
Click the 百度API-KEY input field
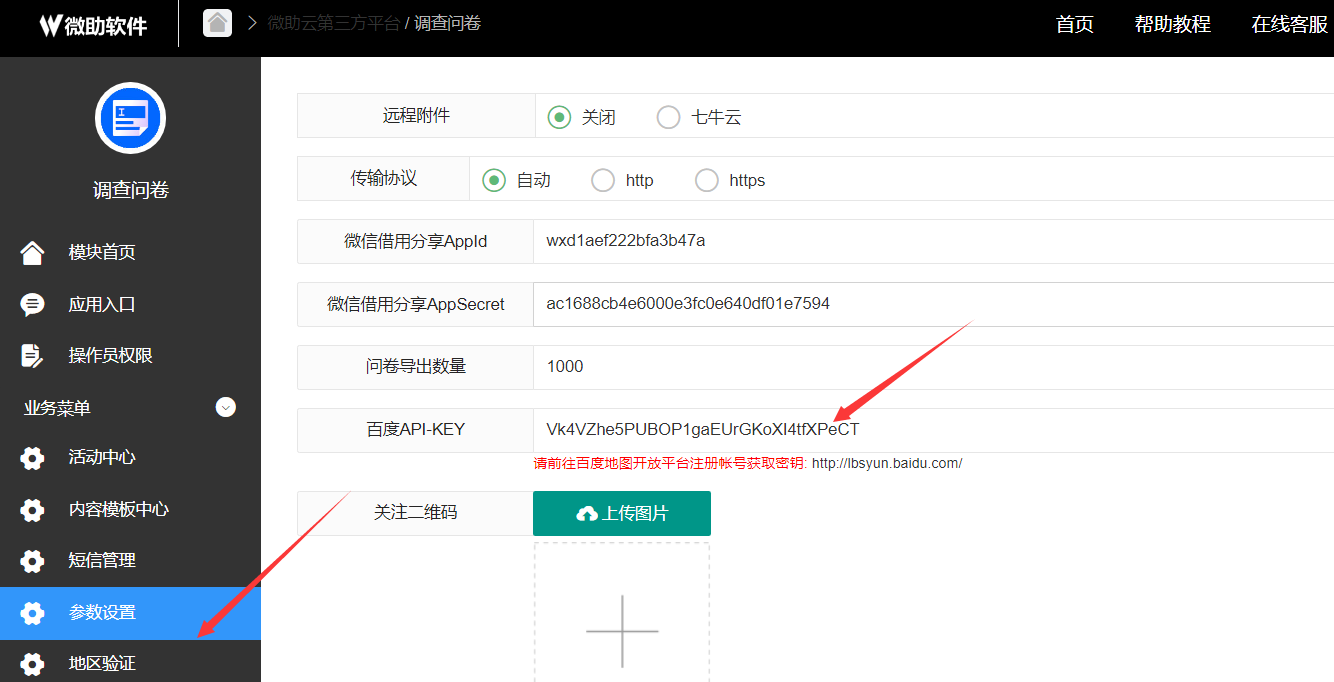[x=933, y=430]
